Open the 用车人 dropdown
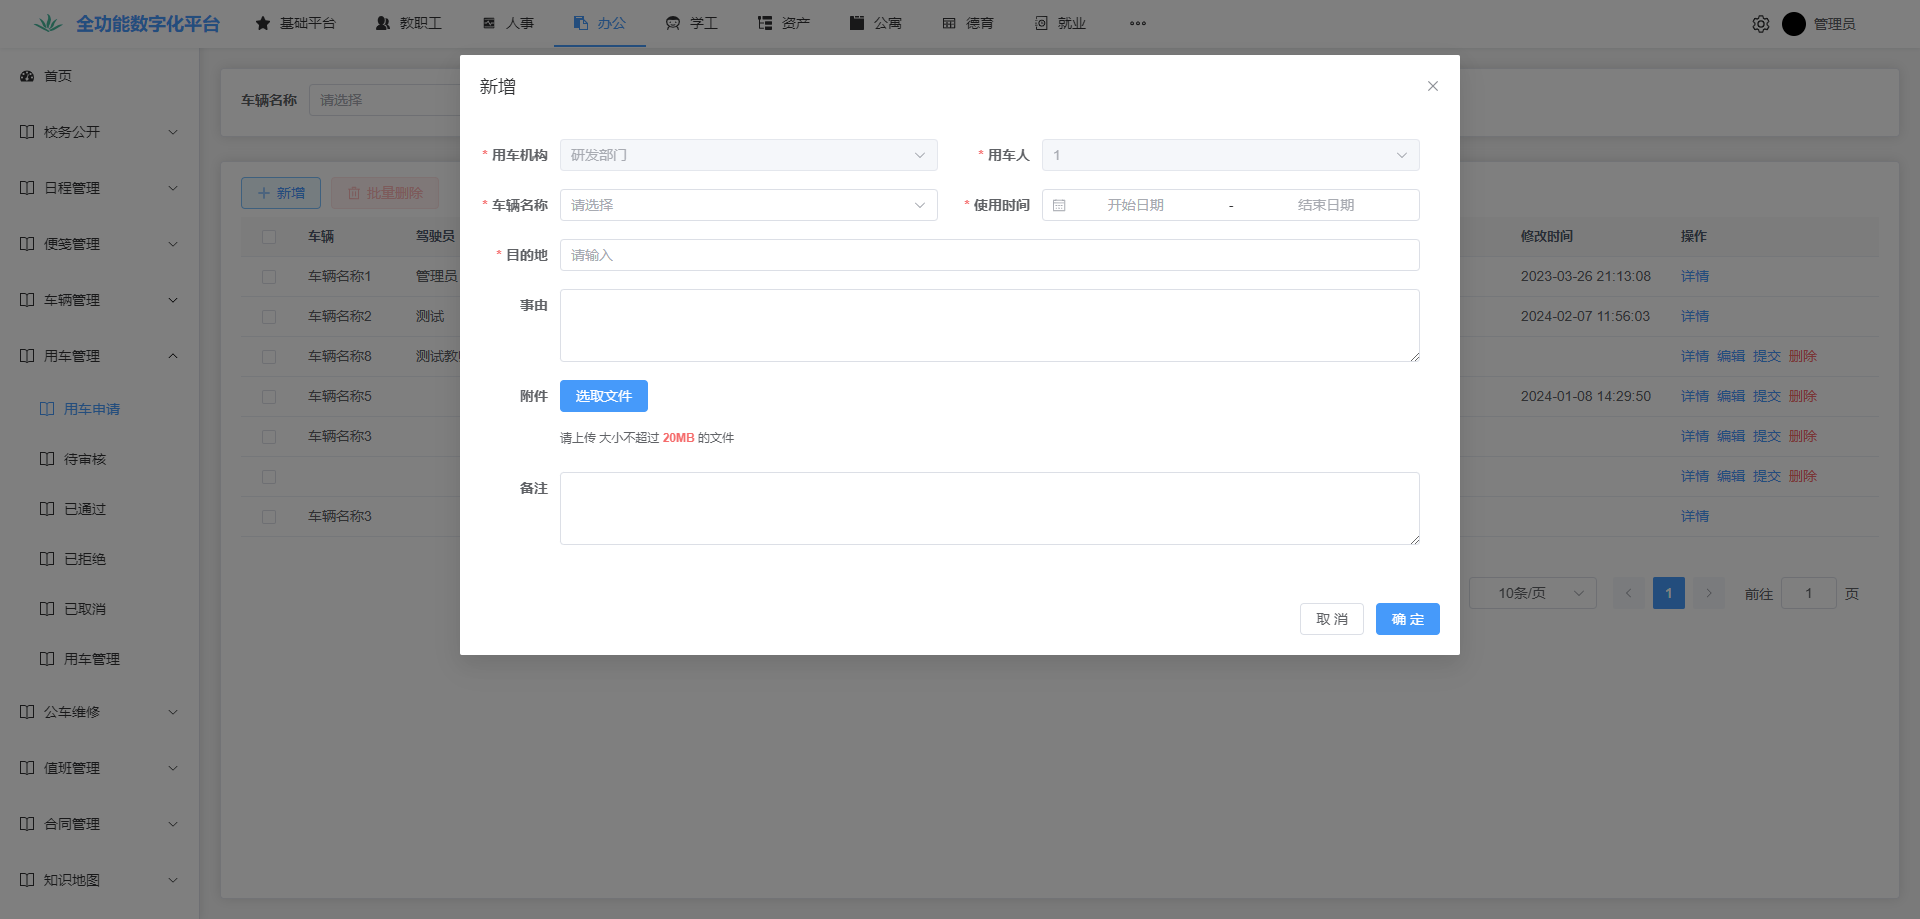Screen dimensions: 1920x919 click(1230, 155)
